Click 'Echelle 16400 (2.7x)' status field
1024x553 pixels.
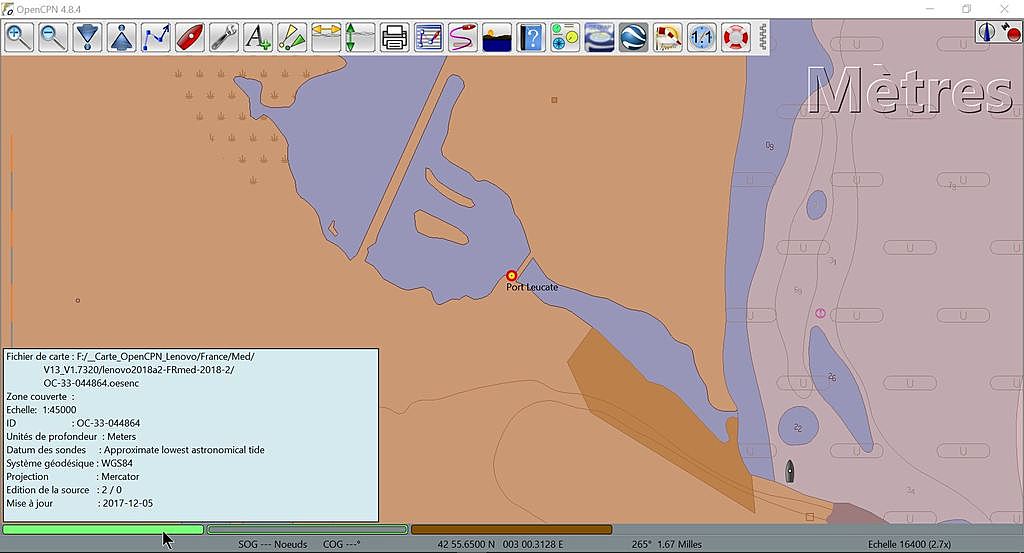pos(909,544)
